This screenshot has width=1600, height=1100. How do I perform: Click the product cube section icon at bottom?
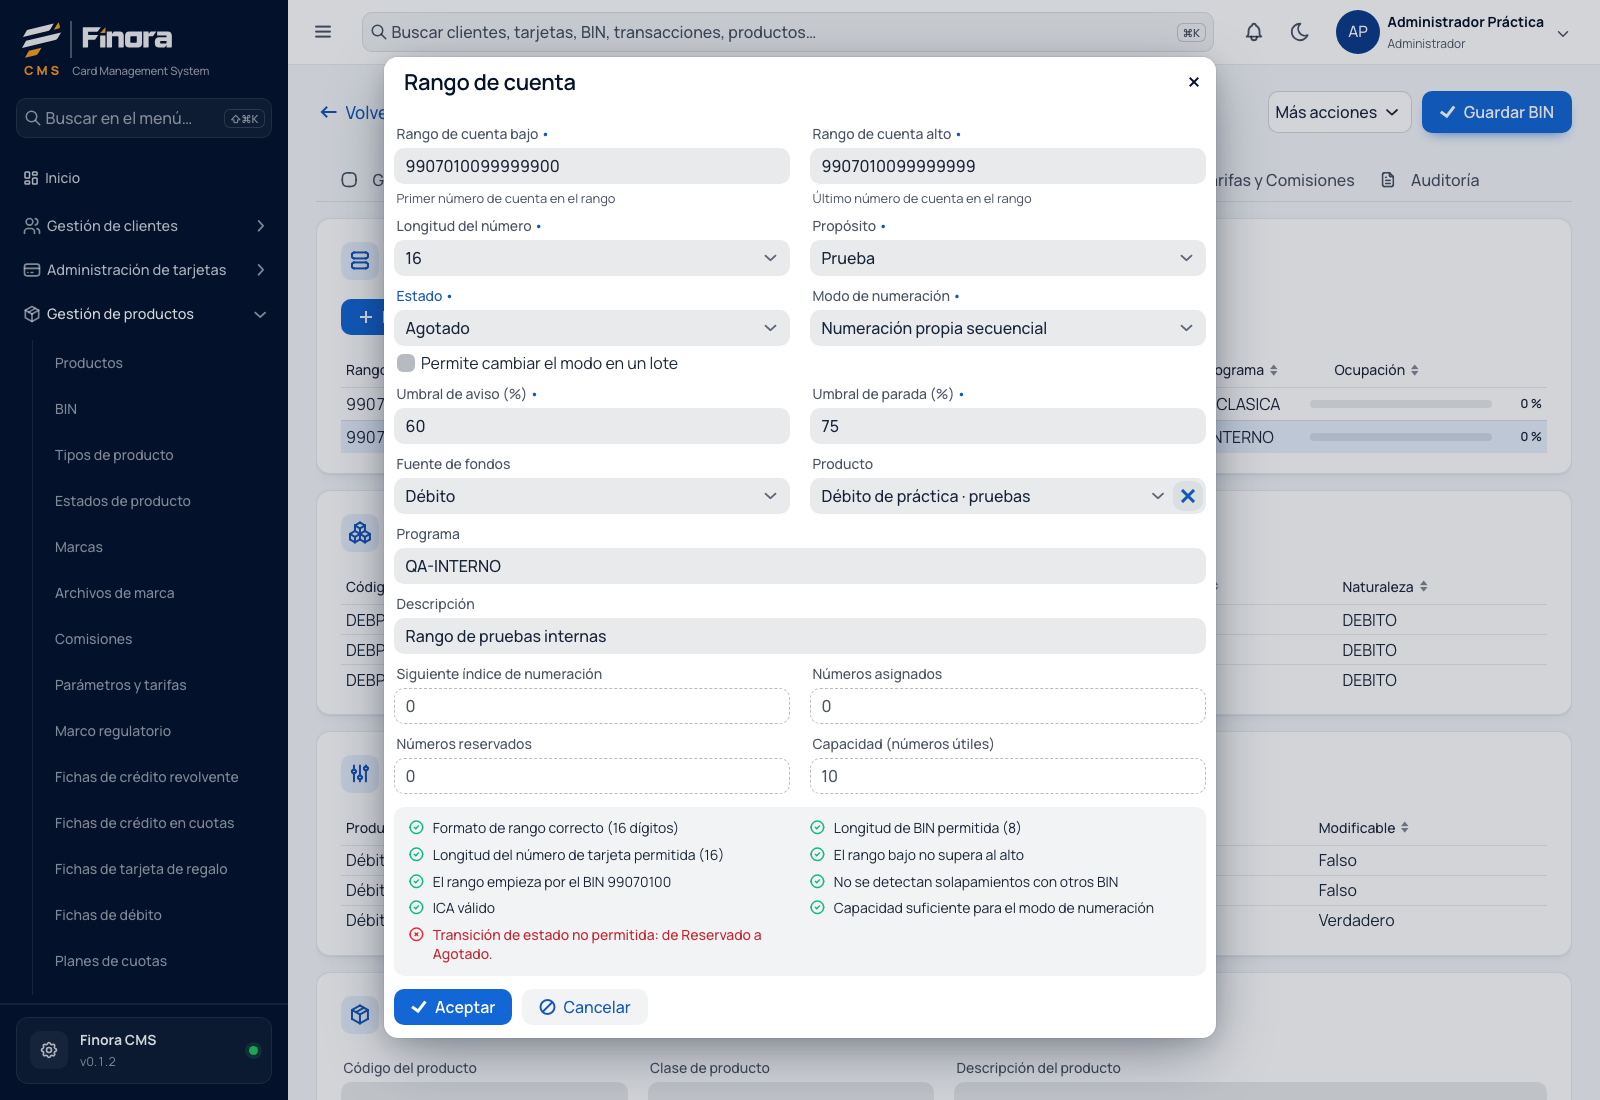(360, 1015)
